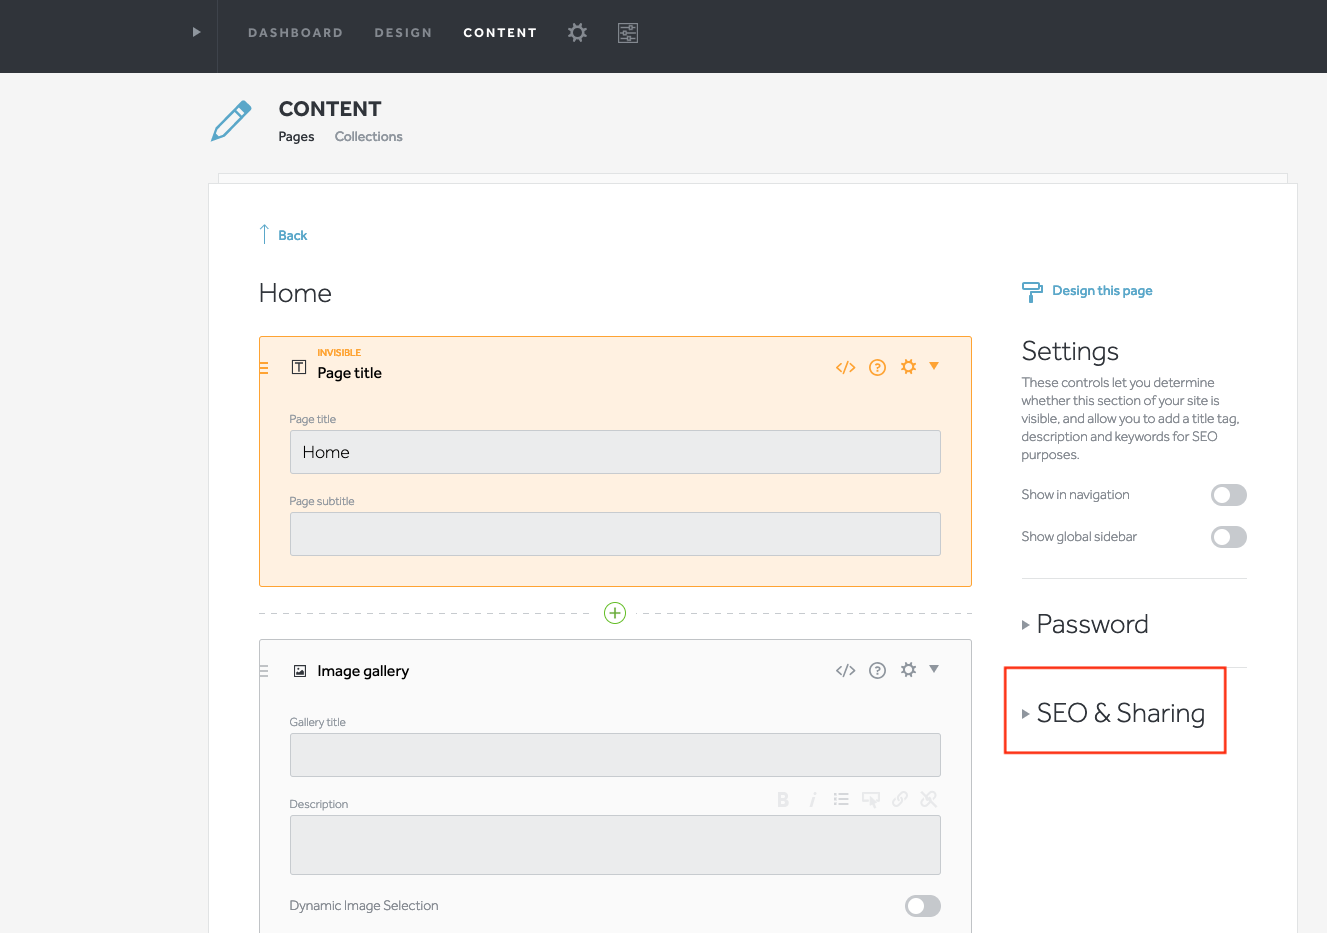Screen dimensions: 1327x933
Task: Open the Design menu in top bar
Action: pyautogui.click(x=403, y=33)
